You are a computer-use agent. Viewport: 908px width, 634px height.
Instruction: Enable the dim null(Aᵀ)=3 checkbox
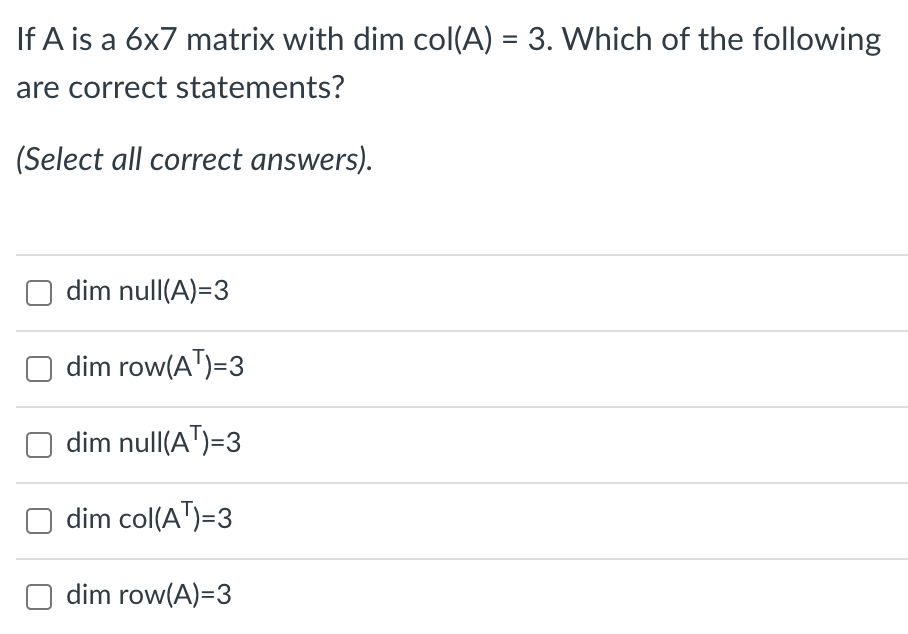[x=38, y=444]
